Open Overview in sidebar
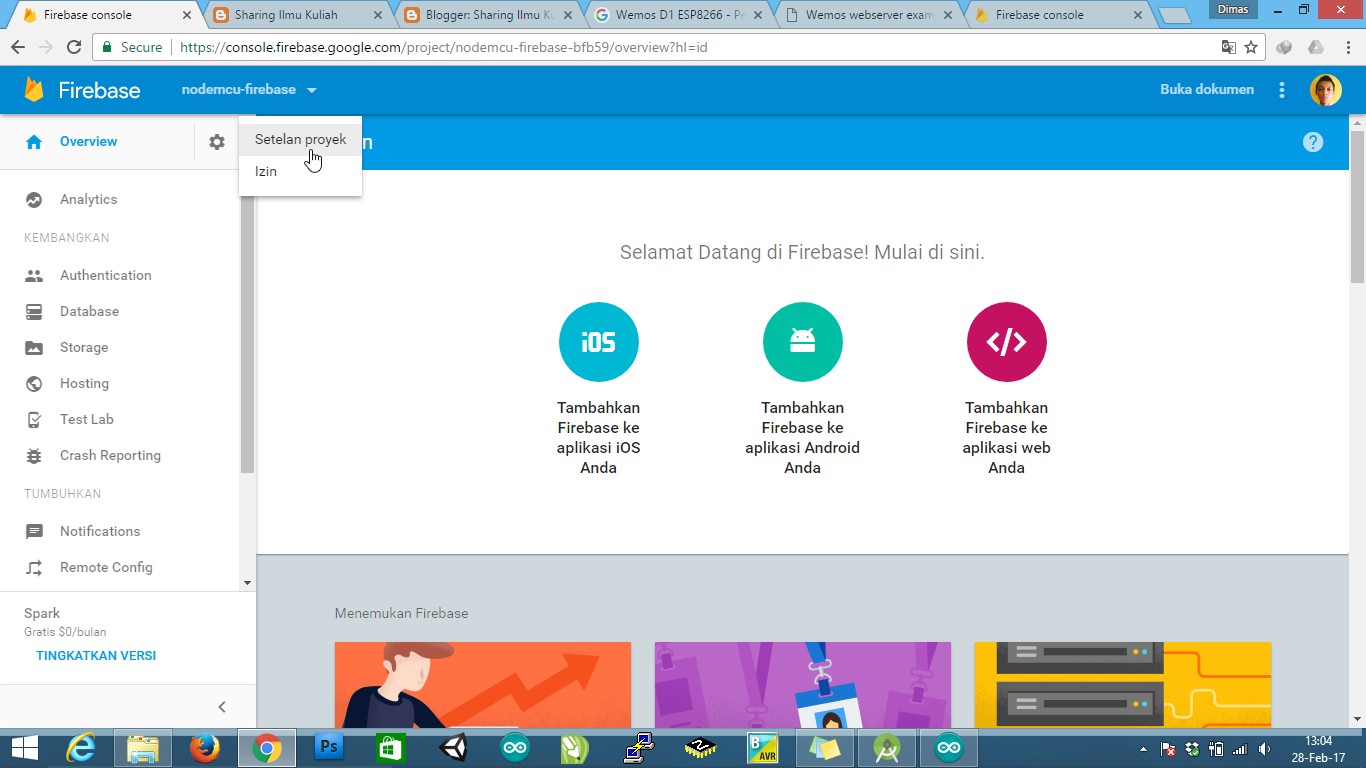 pos(89,142)
